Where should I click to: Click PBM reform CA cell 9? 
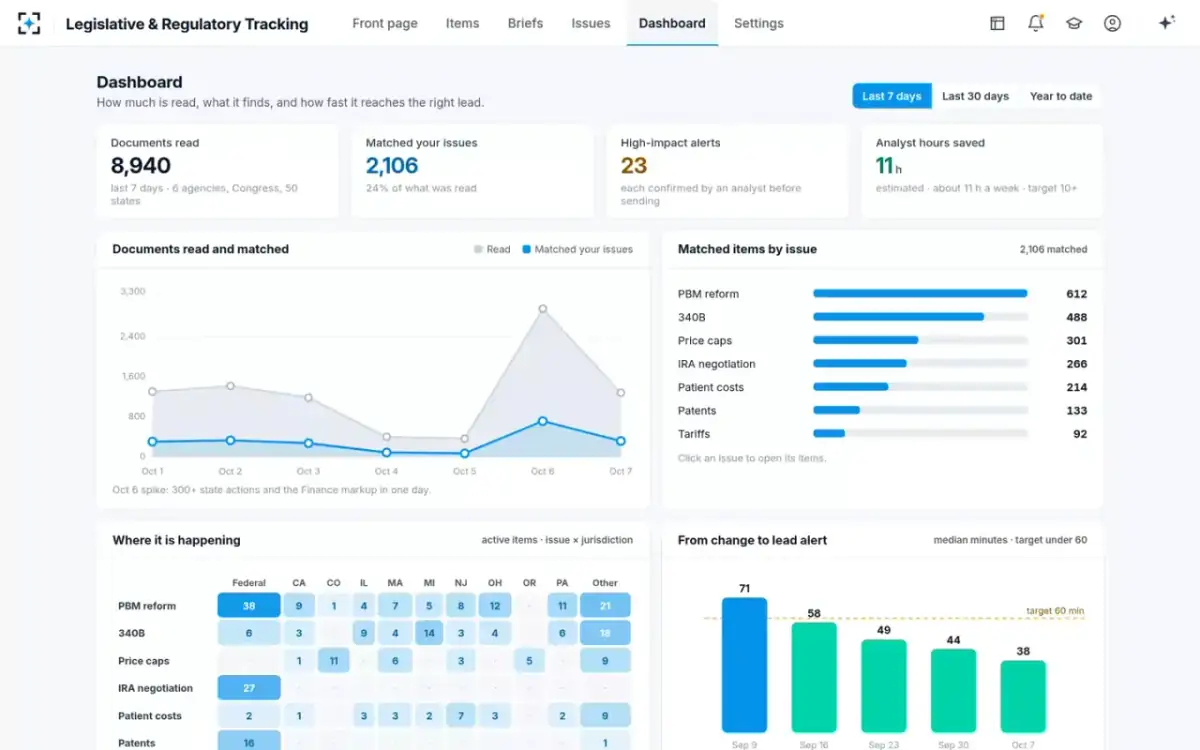pyautogui.click(x=299, y=605)
